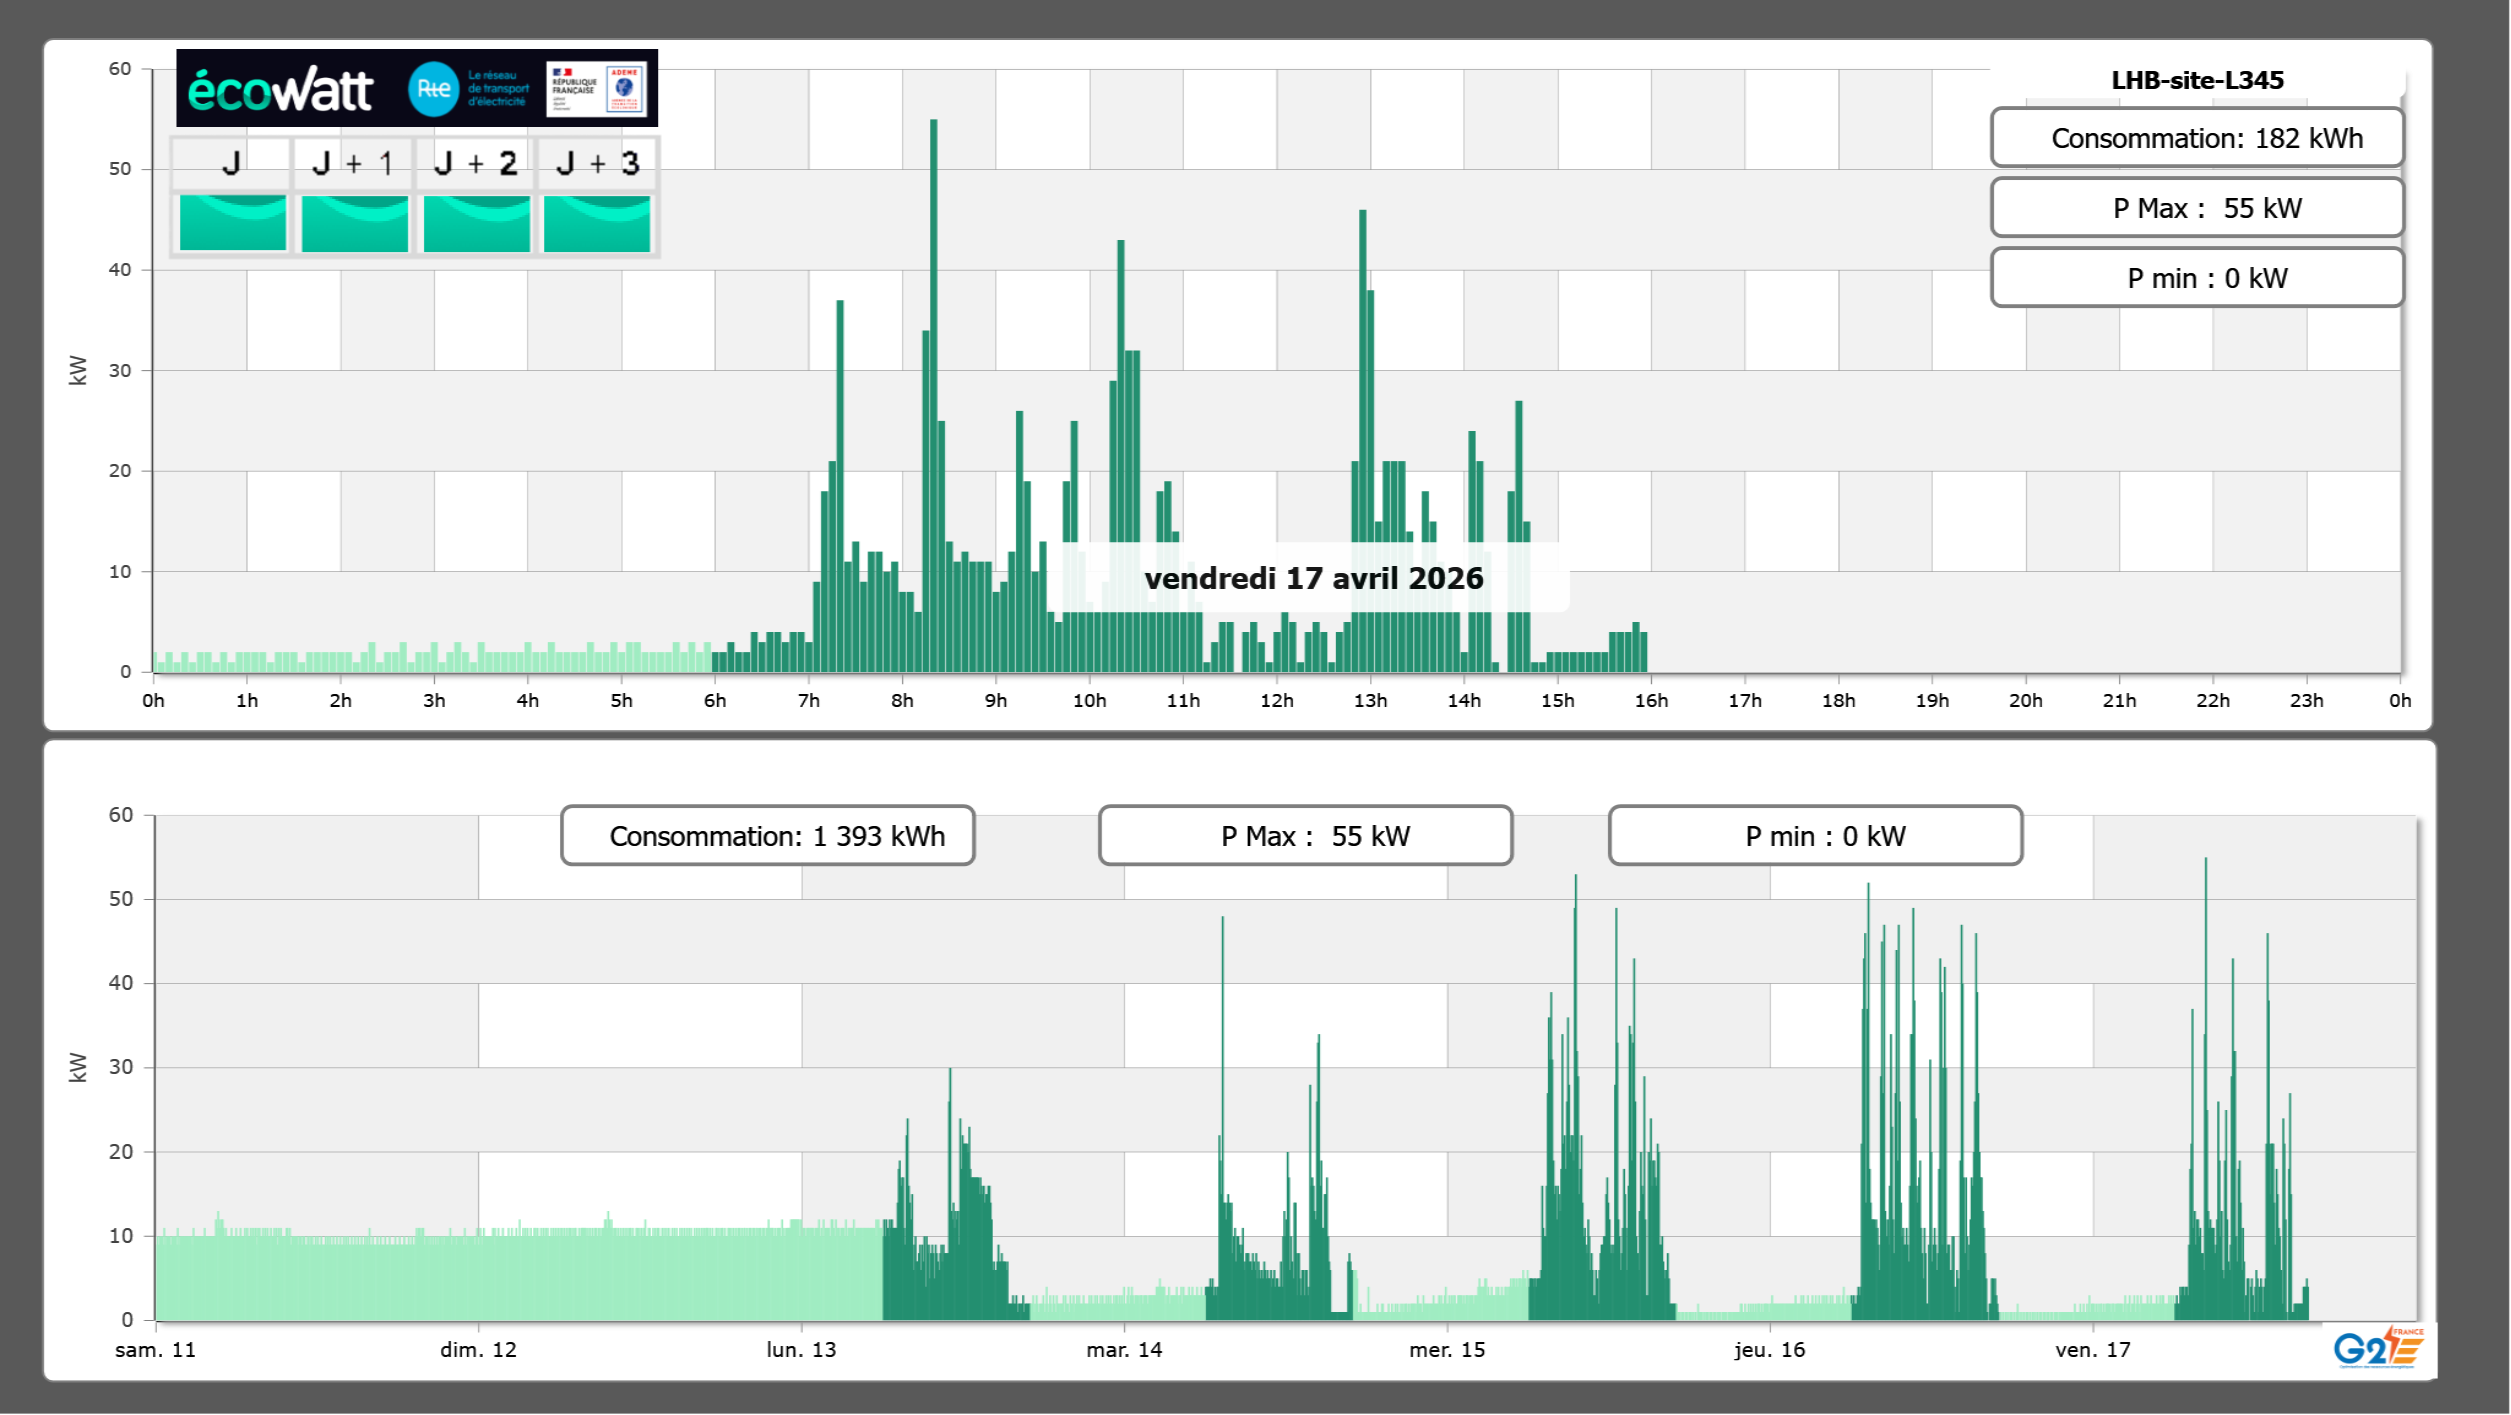Click the vendredi 17 avril 2026 date label
This screenshot has height=1415, width=2511.
[x=1313, y=578]
